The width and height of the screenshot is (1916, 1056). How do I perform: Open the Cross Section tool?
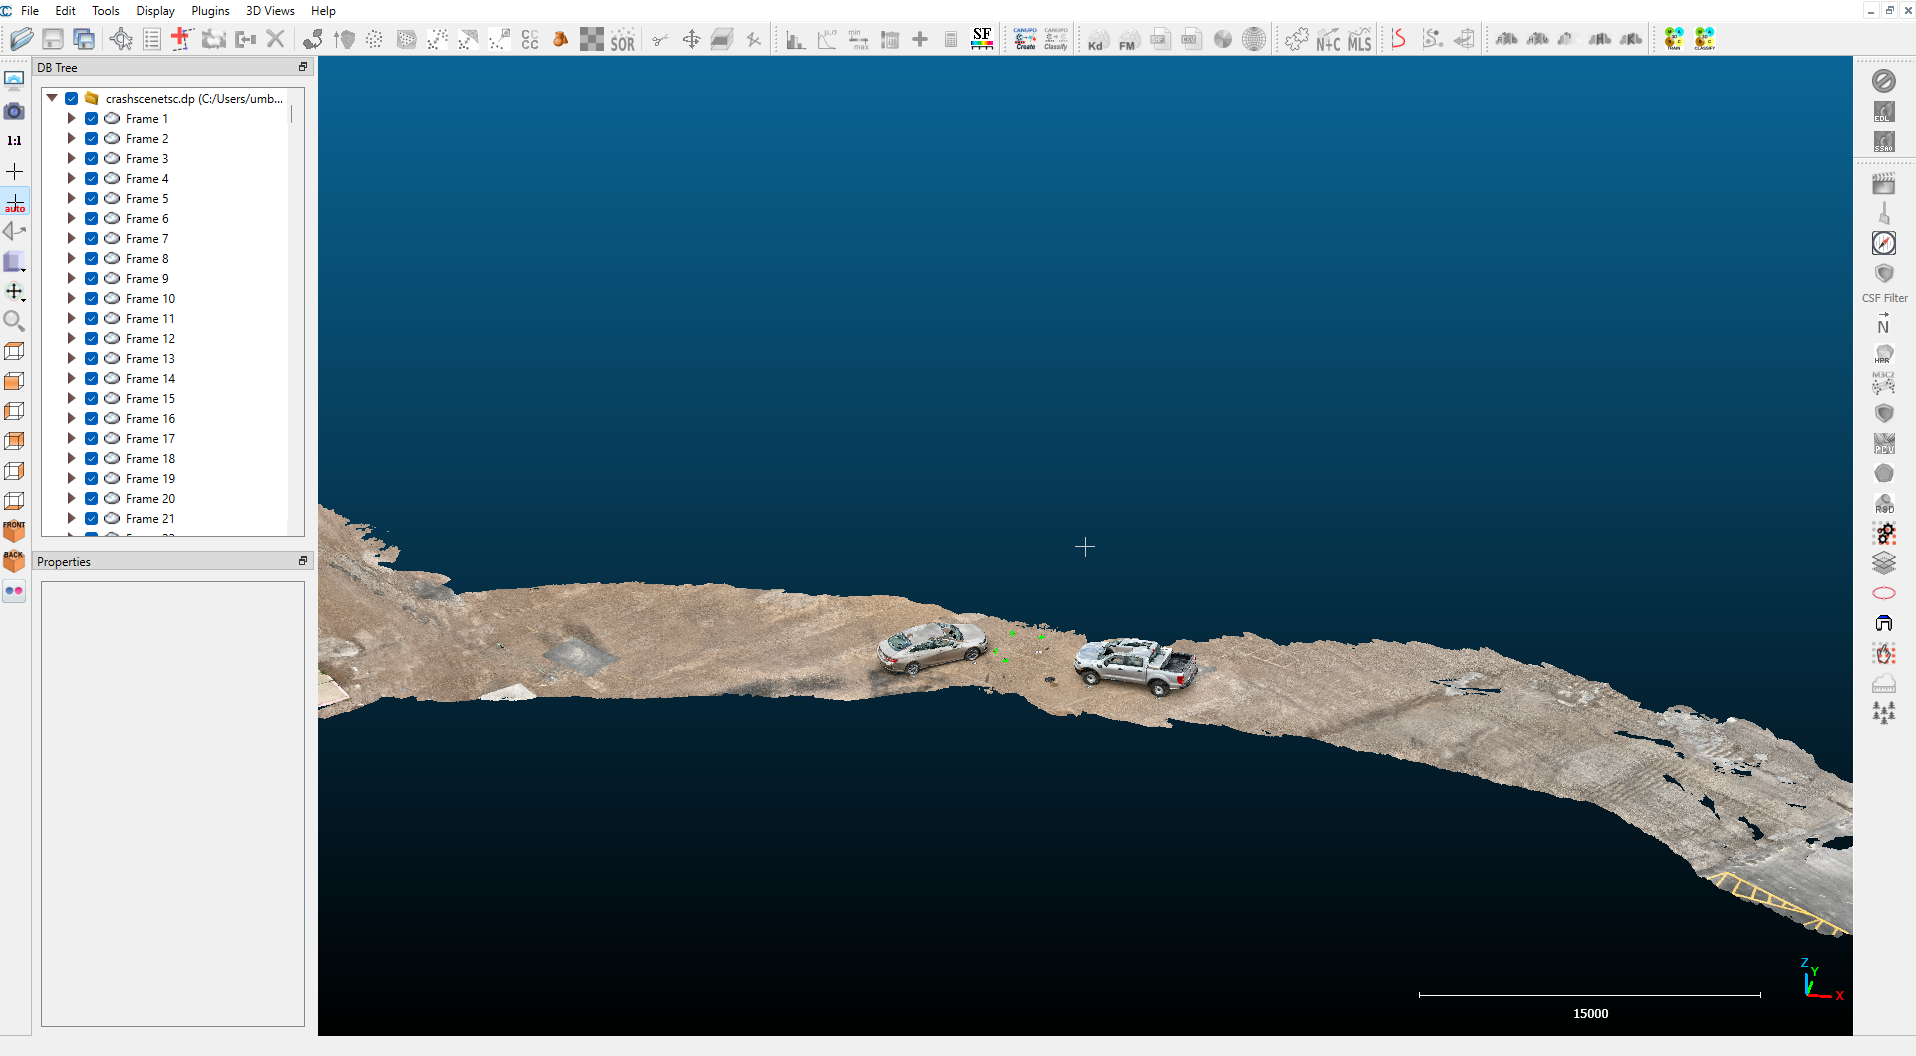coord(721,39)
